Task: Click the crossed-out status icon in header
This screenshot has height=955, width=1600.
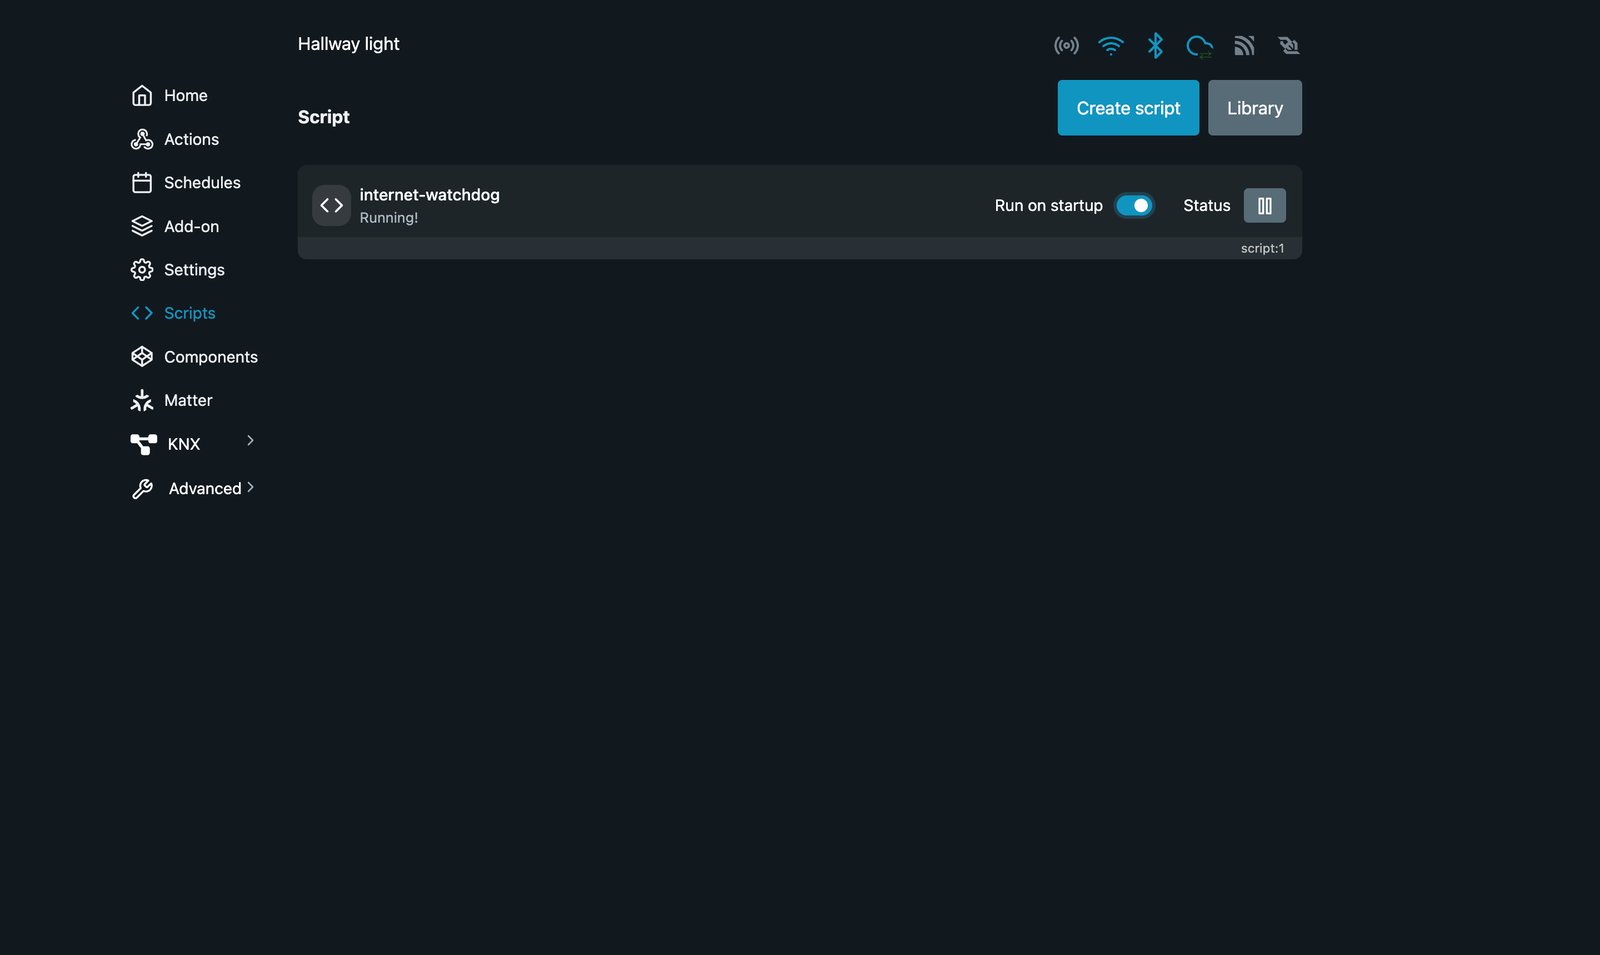Action: click(x=1288, y=45)
